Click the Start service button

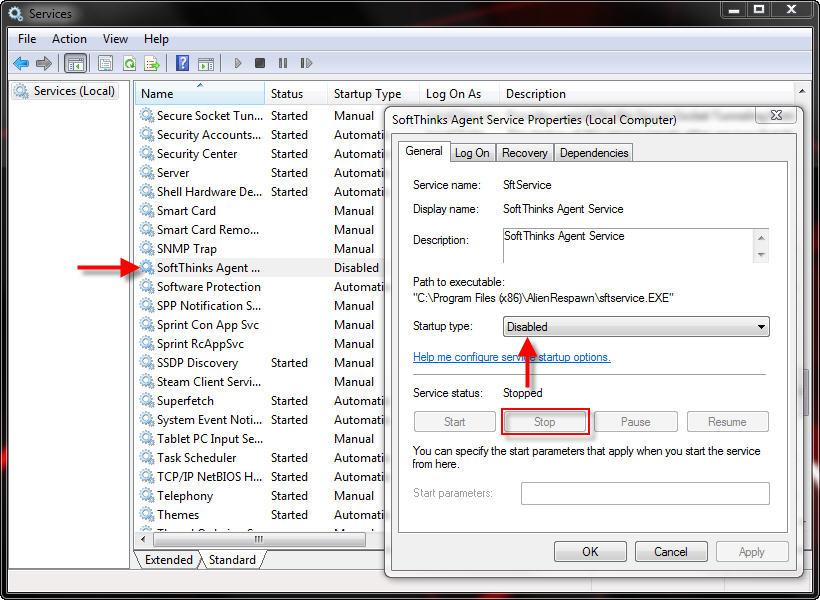tap(454, 422)
